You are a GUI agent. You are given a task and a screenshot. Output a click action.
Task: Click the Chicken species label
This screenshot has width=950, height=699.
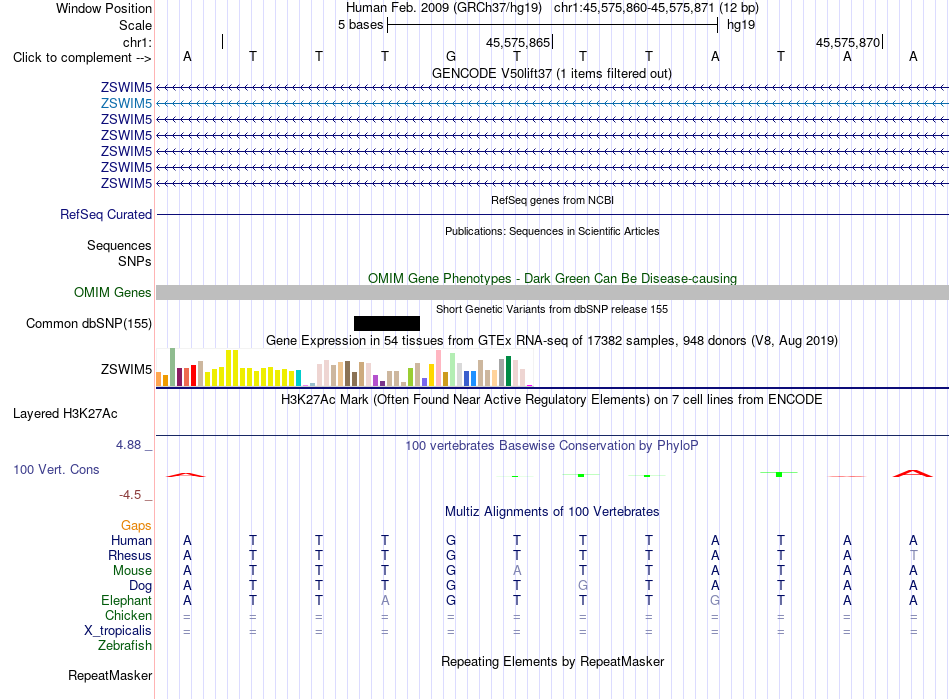click(x=128, y=615)
